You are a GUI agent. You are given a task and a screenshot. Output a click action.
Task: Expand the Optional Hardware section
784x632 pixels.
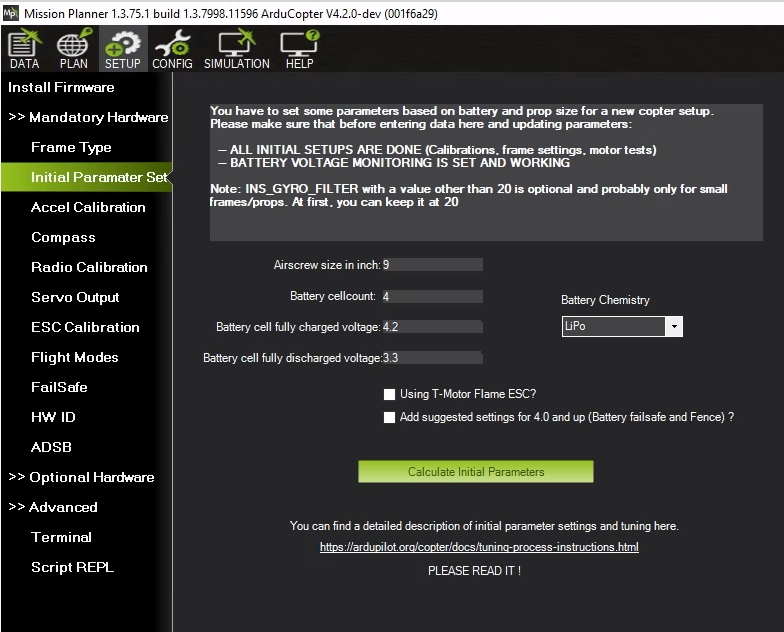click(x=81, y=477)
